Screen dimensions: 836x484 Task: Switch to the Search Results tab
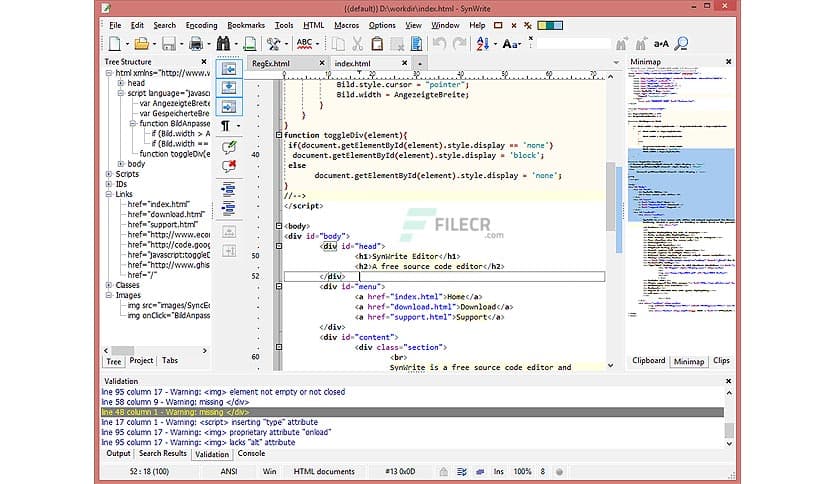pos(163,454)
